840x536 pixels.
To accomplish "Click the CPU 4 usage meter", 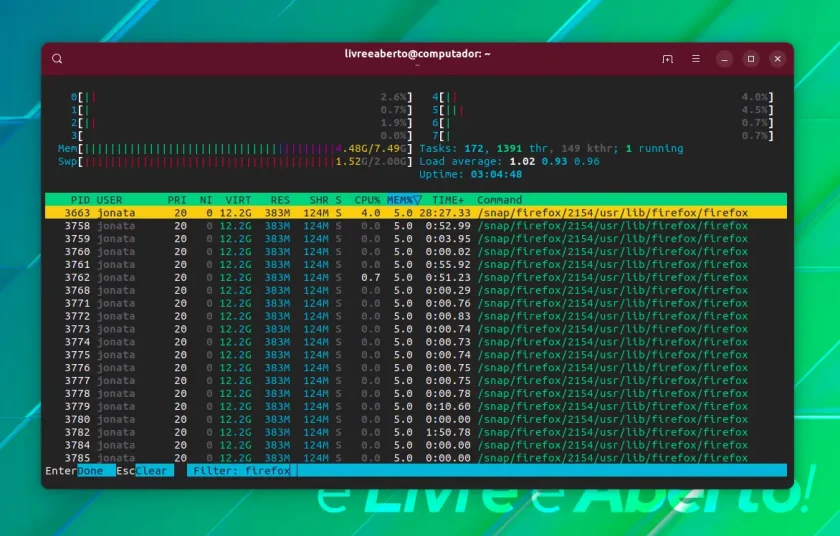I will pyautogui.click(x=603, y=97).
